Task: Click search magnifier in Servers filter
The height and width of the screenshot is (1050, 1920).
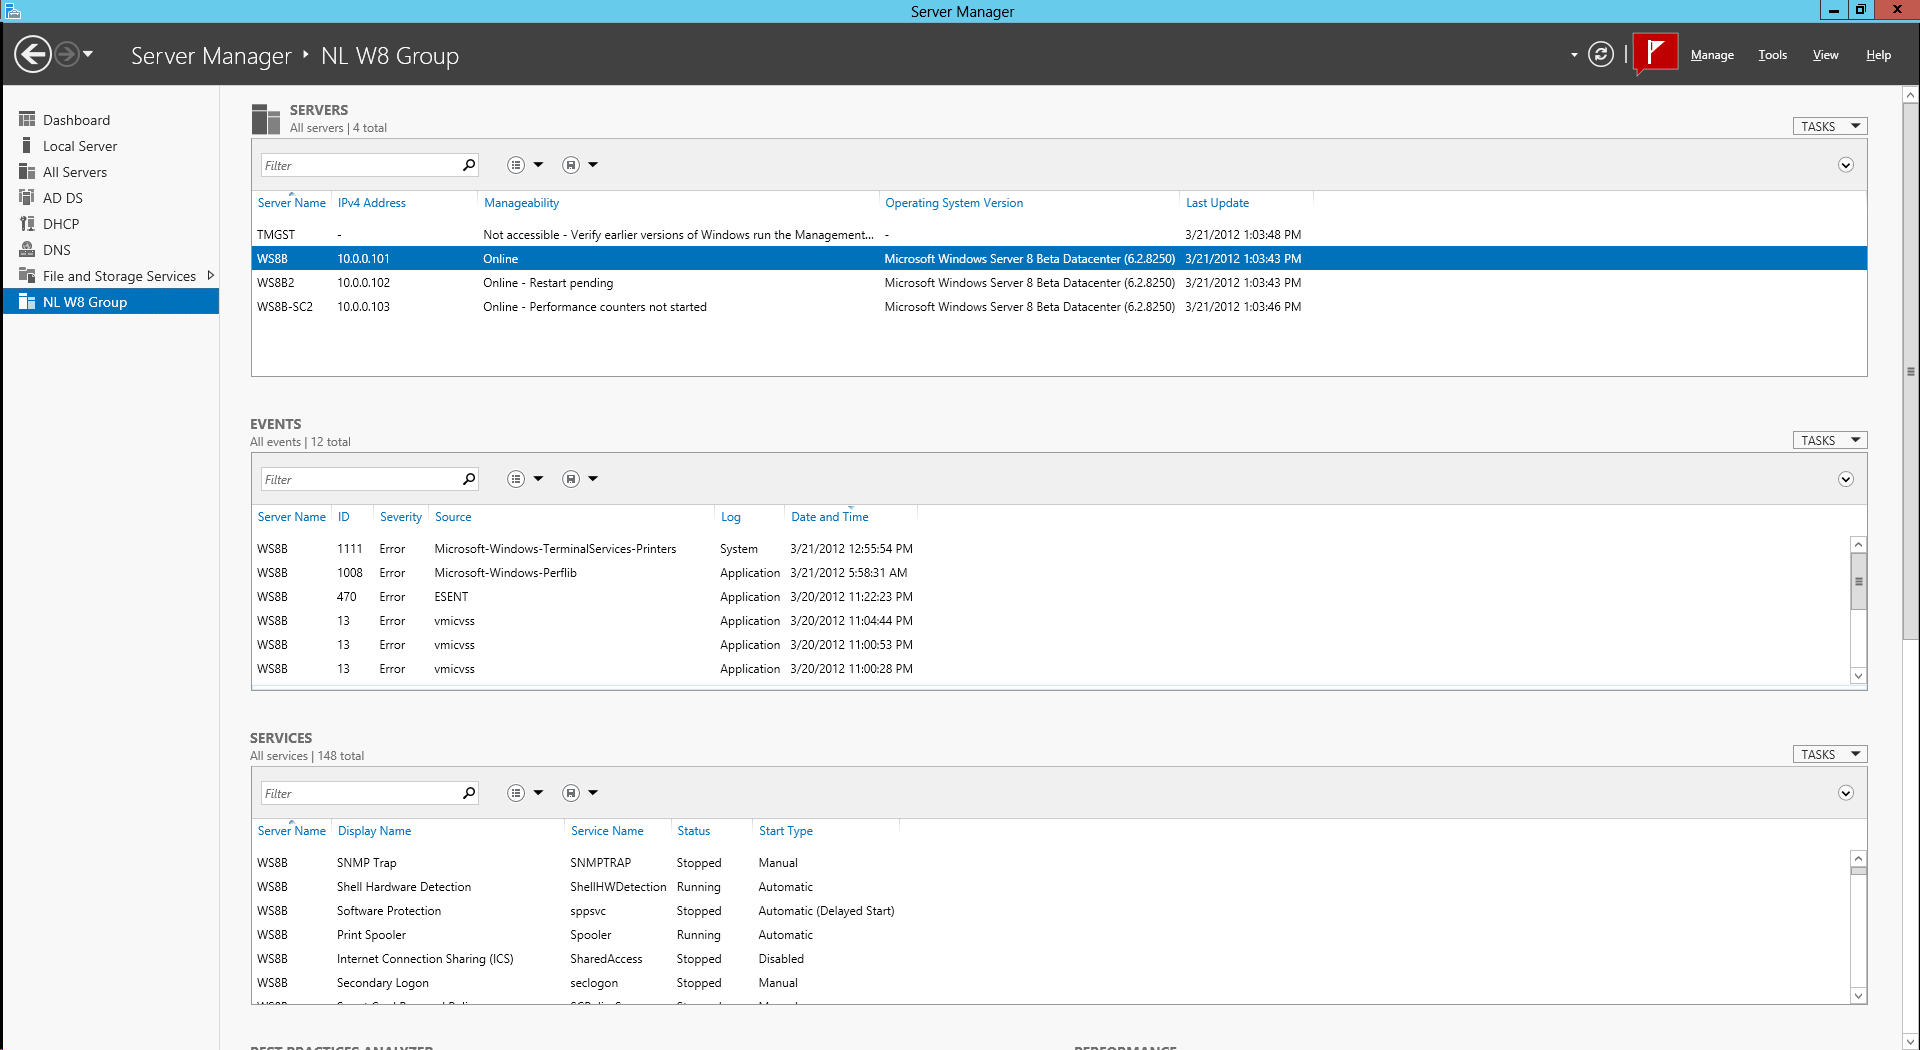Action: (x=469, y=165)
